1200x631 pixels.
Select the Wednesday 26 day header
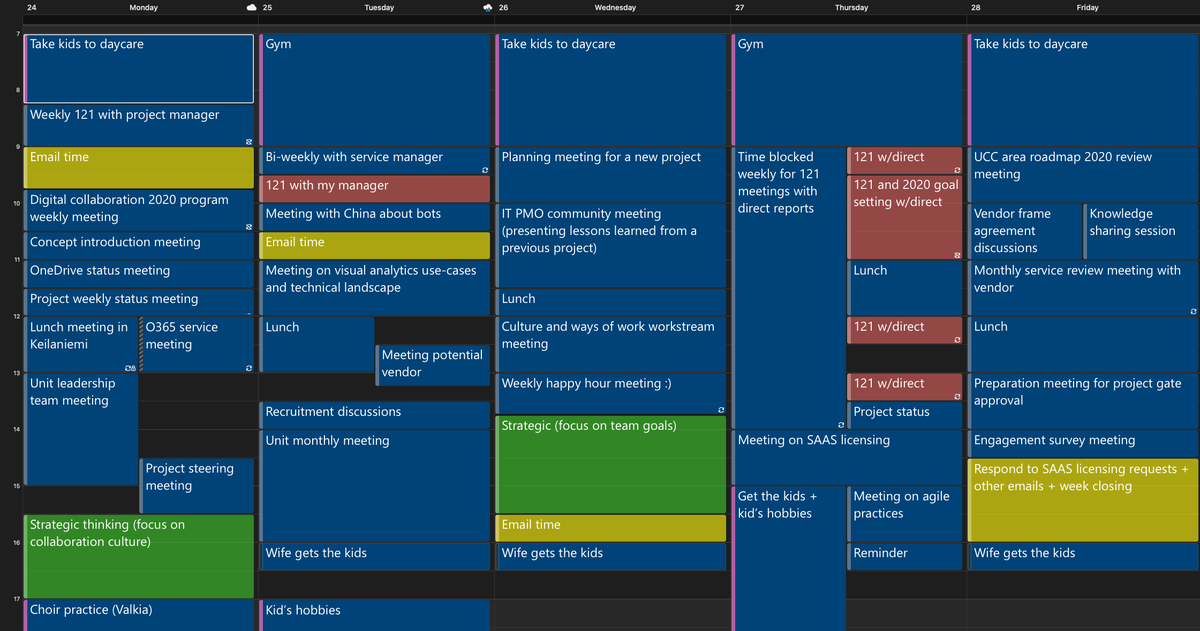(613, 7)
